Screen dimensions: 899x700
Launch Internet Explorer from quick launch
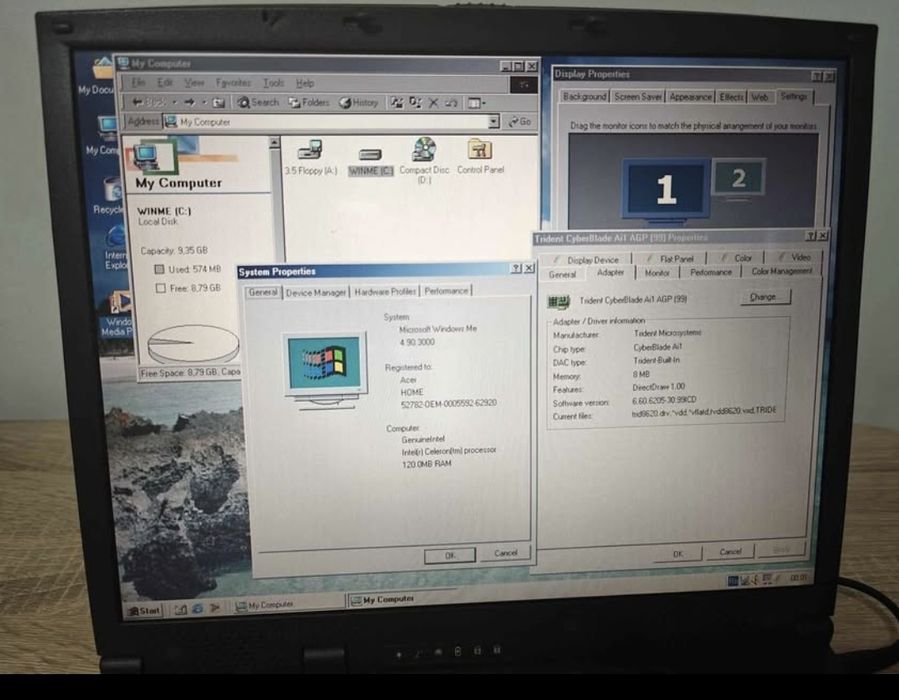pos(197,608)
